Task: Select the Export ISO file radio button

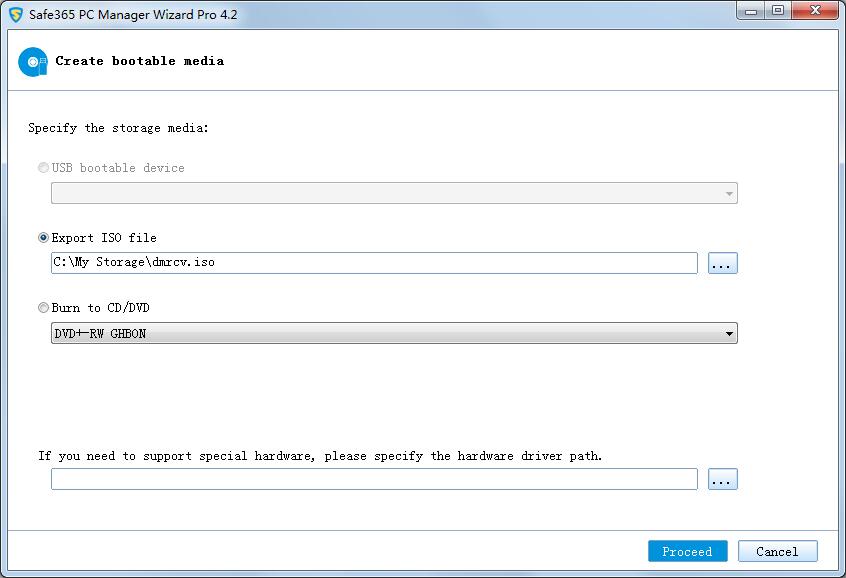Action: pos(43,238)
